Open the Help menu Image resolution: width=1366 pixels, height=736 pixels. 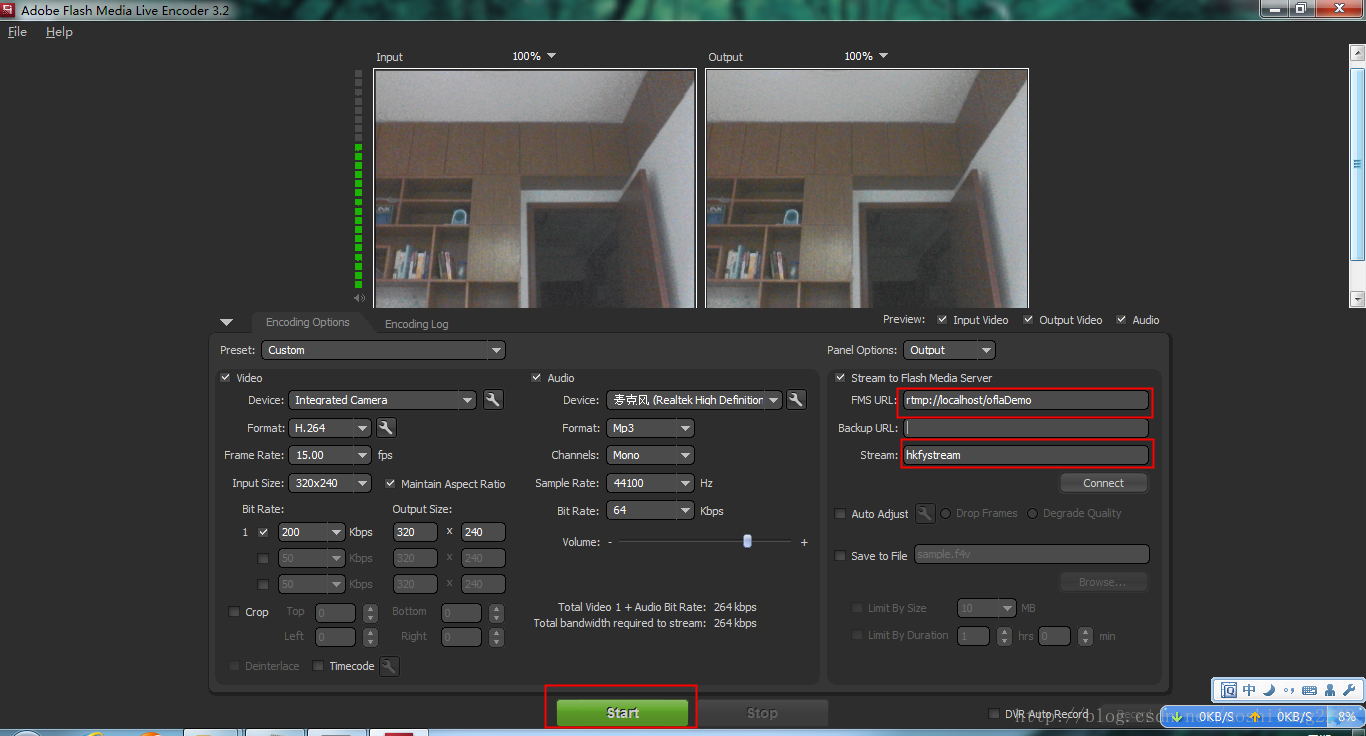[x=59, y=32]
